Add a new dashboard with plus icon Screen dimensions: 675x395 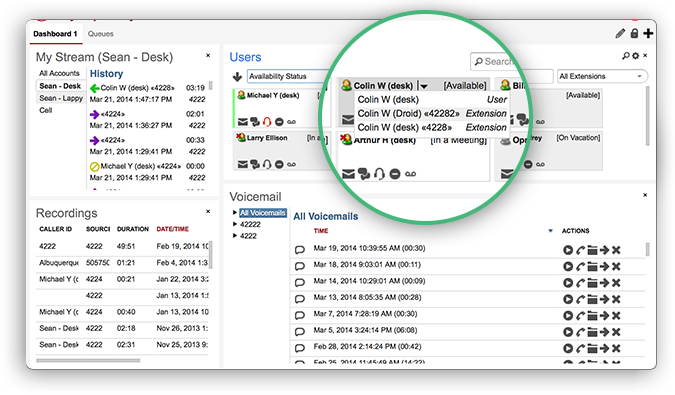point(648,34)
